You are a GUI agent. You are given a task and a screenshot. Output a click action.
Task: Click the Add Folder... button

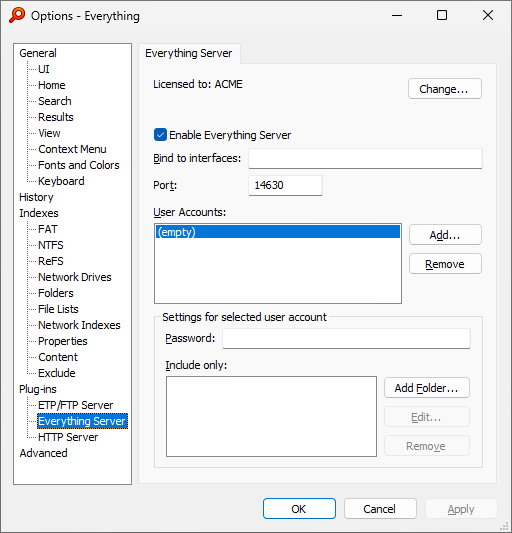(x=427, y=388)
